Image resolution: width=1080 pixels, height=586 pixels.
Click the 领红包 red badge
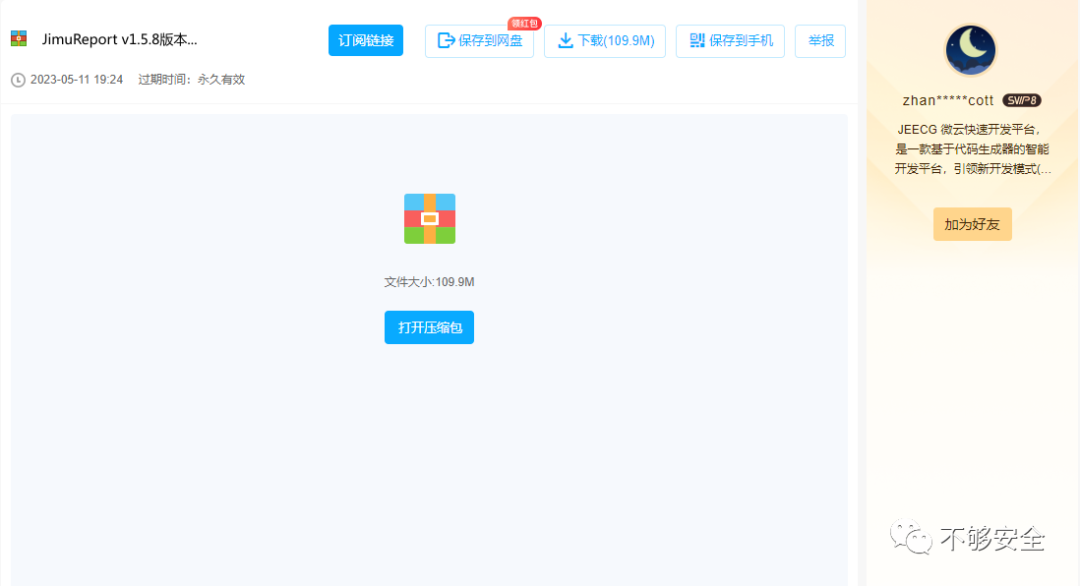click(x=524, y=23)
